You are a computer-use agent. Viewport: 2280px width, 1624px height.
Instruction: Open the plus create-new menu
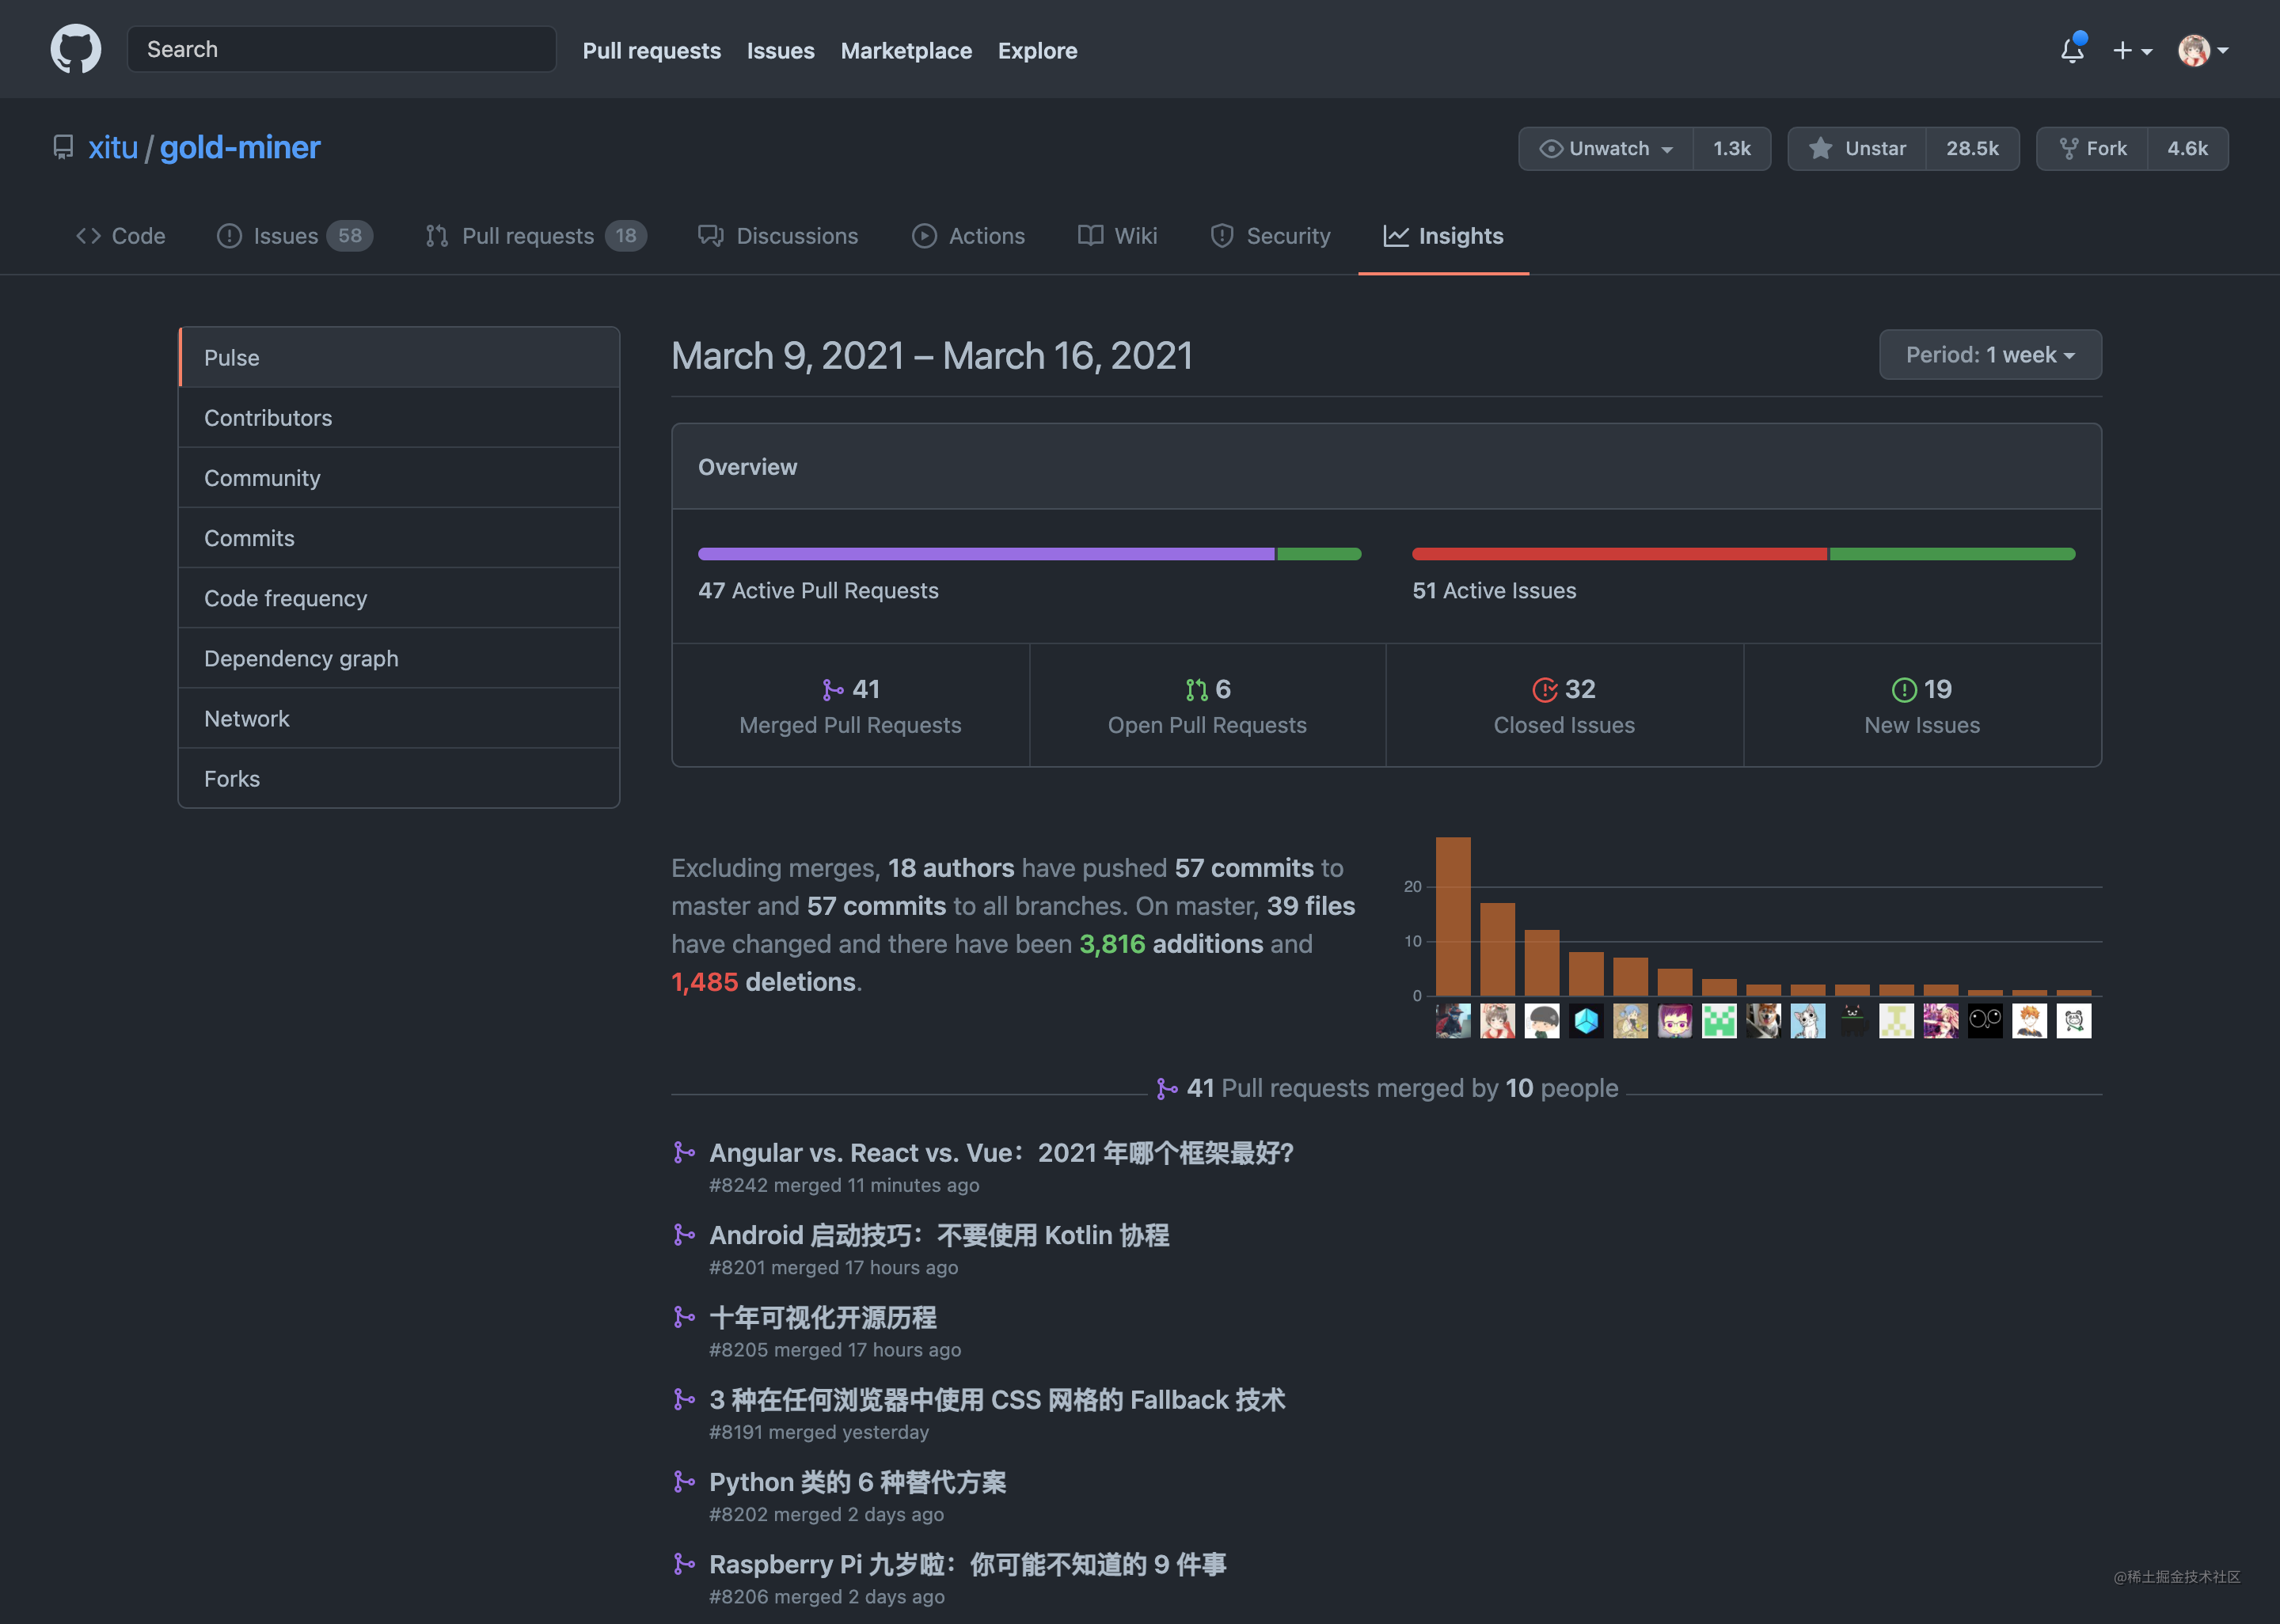[2131, 50]
